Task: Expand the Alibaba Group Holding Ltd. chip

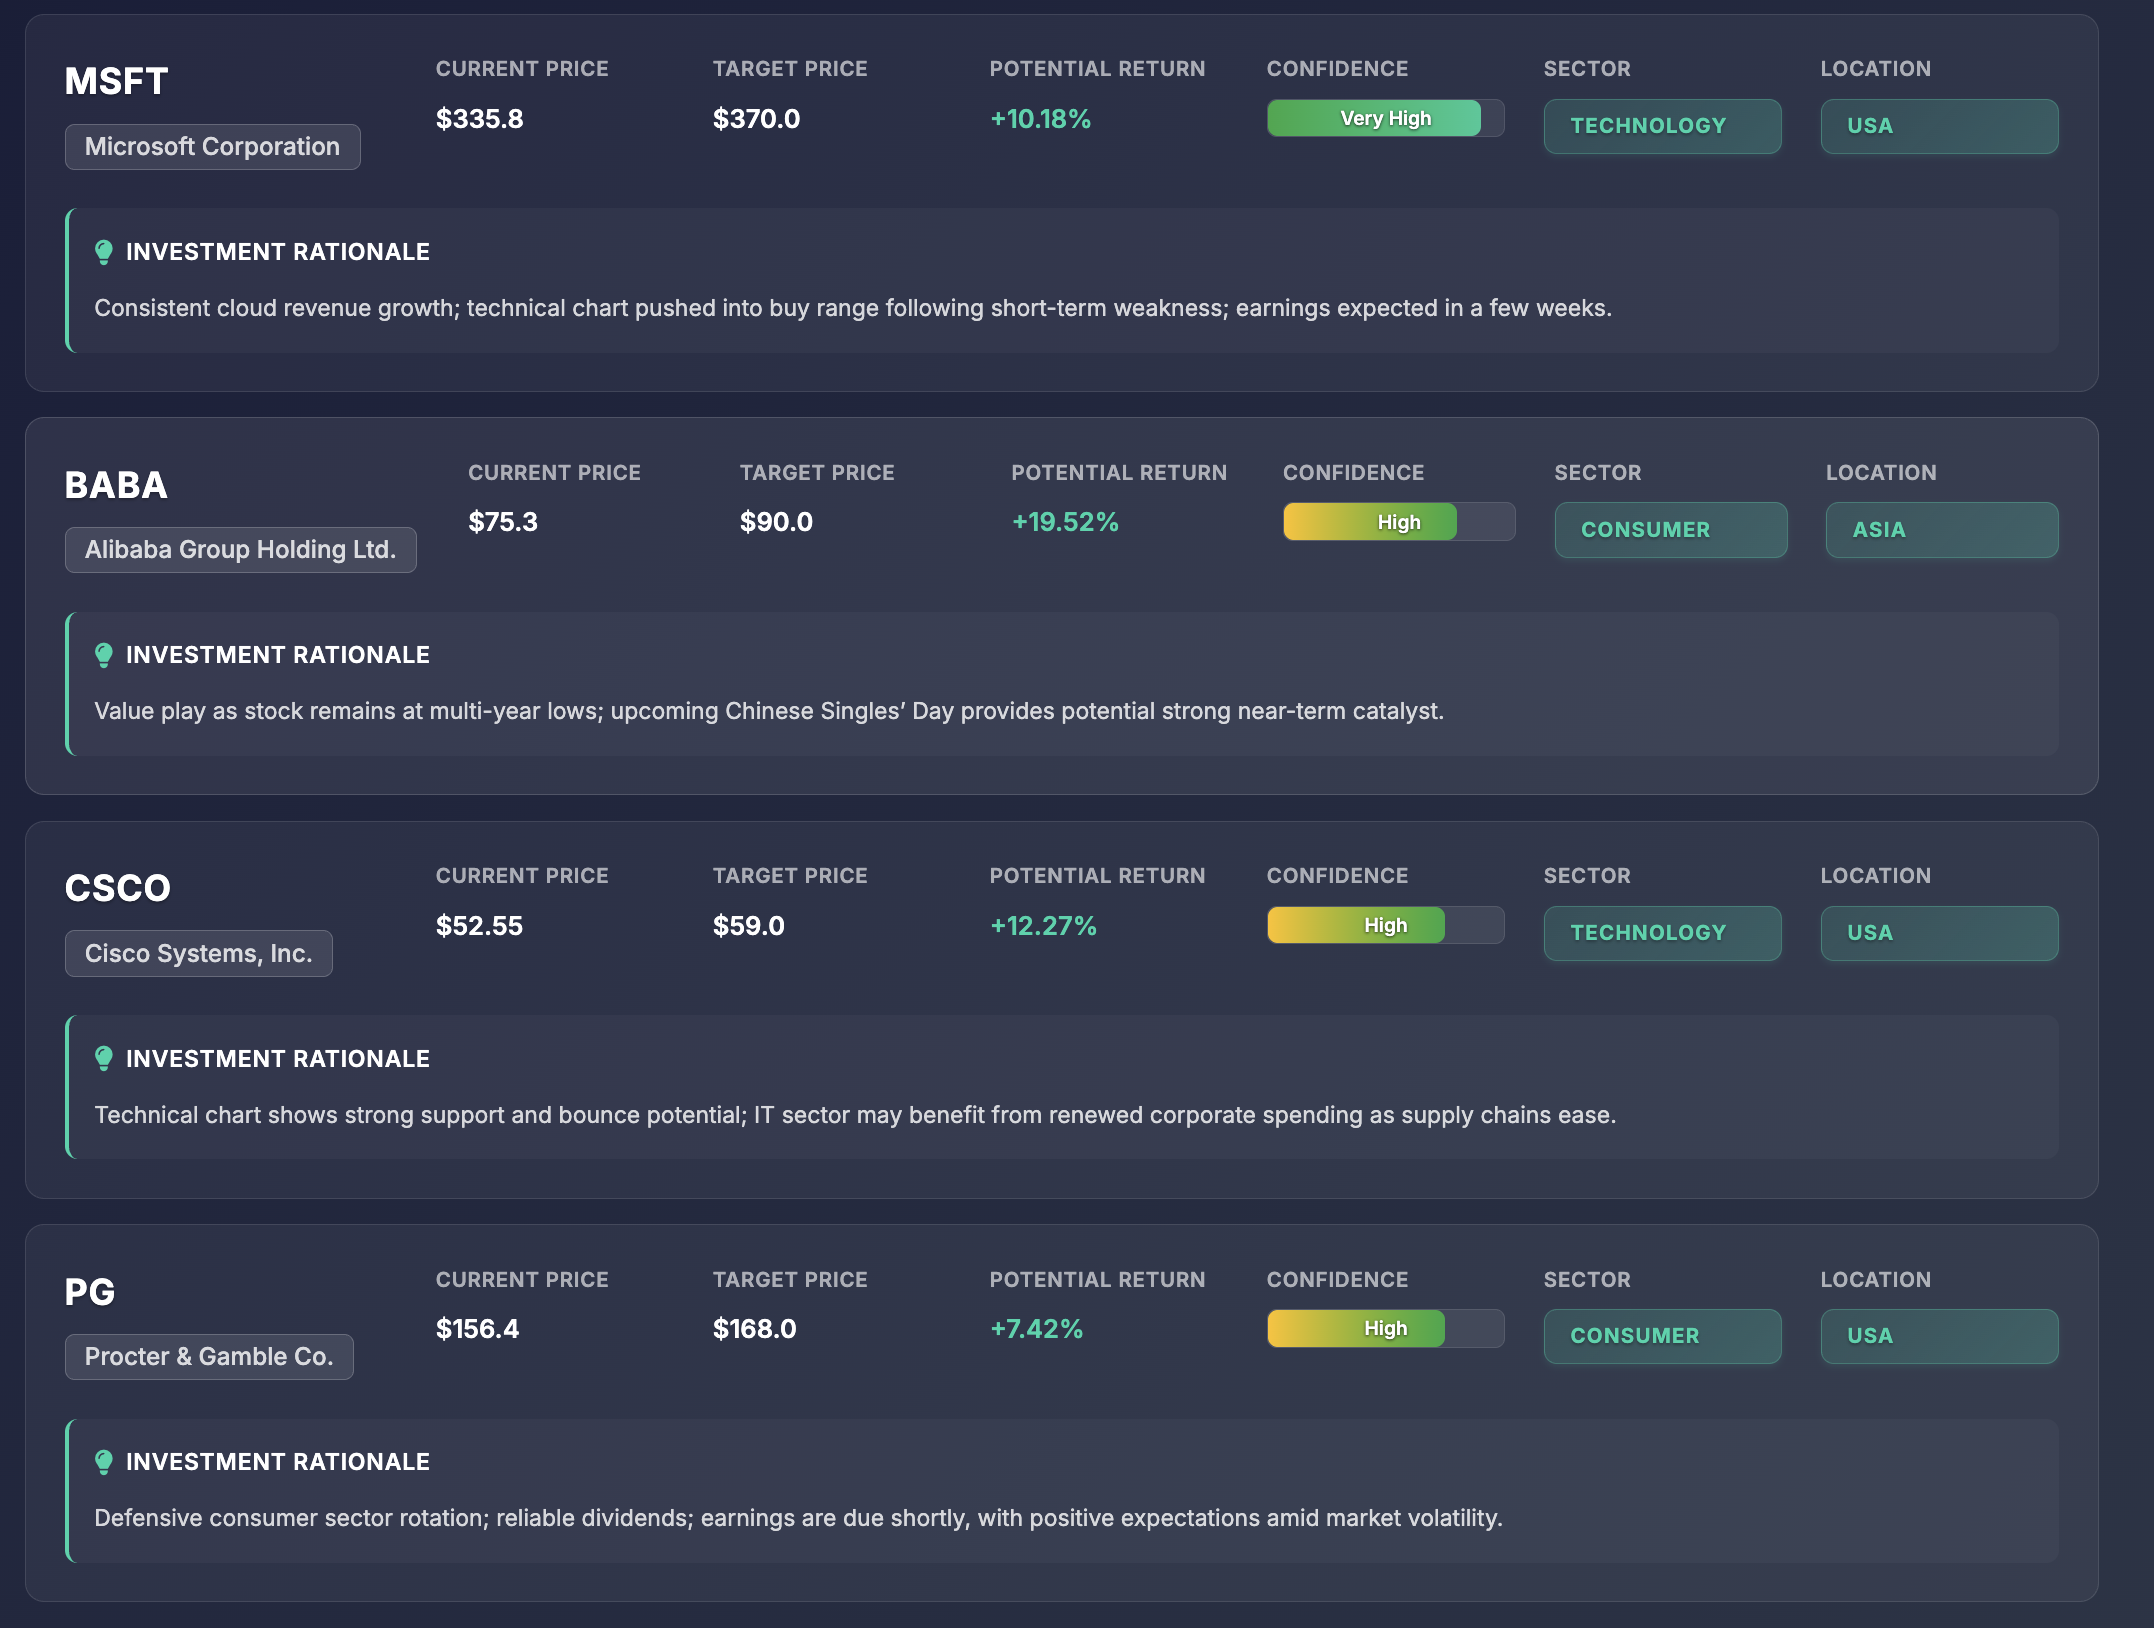Action: click(239, 549)
